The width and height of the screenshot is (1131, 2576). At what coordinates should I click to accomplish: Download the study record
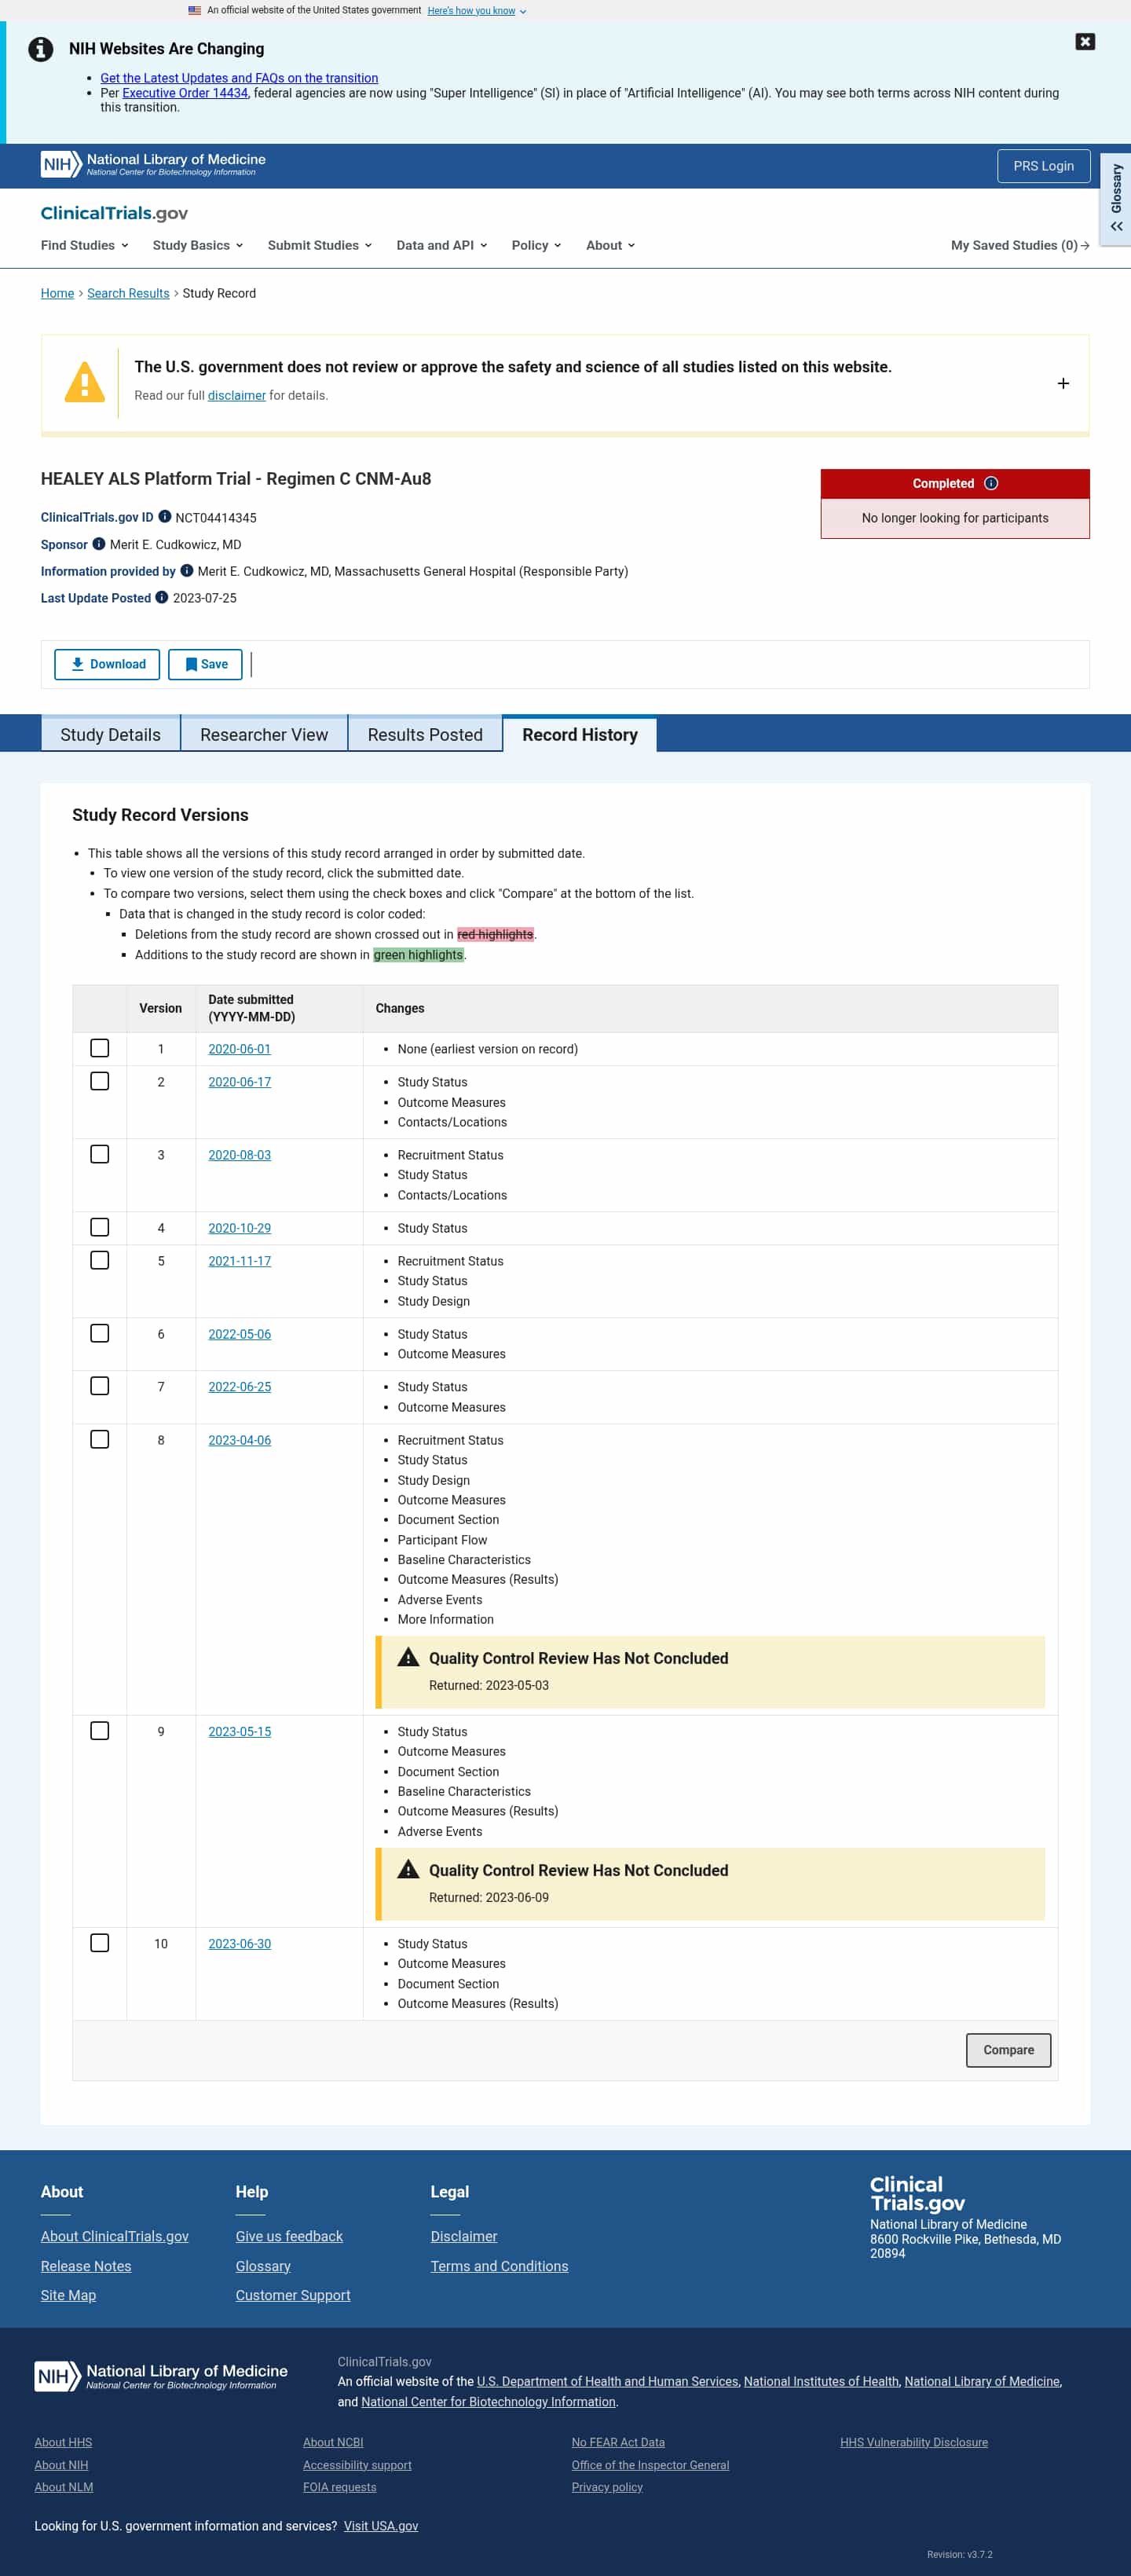[107, 664]
